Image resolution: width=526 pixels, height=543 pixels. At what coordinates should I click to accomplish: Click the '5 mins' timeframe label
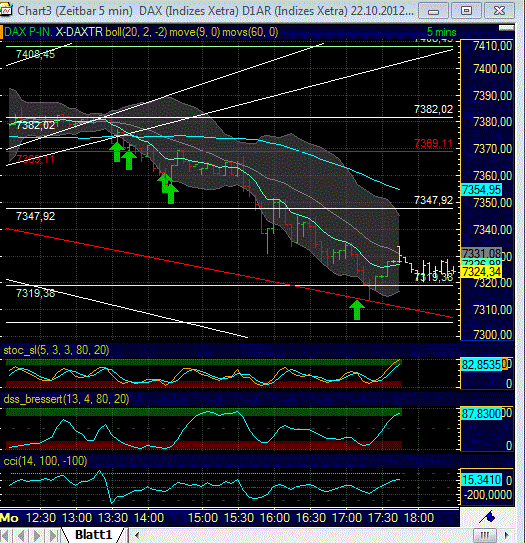pos(442,32)
